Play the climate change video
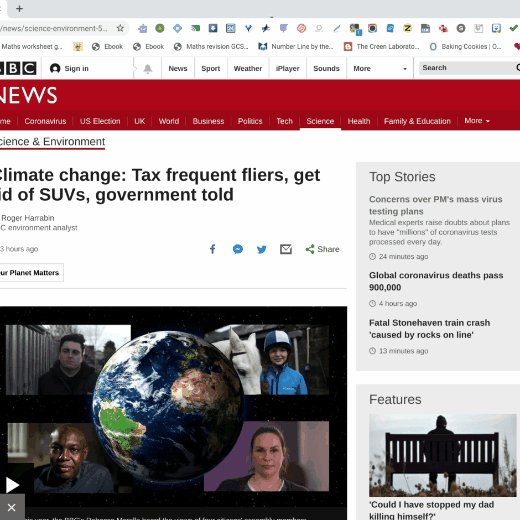This screenshot has width=520, height=520. point(12,485)
